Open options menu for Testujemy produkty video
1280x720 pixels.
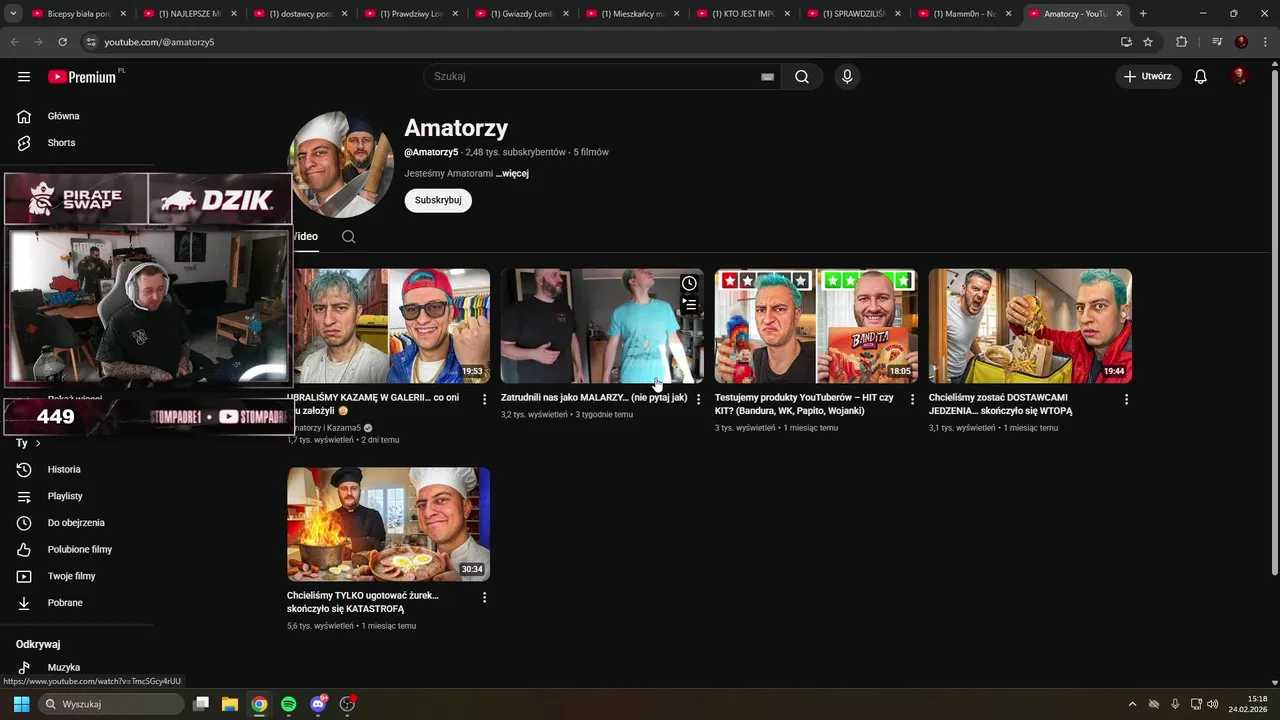pyautogui.click(x=912, y=399)
